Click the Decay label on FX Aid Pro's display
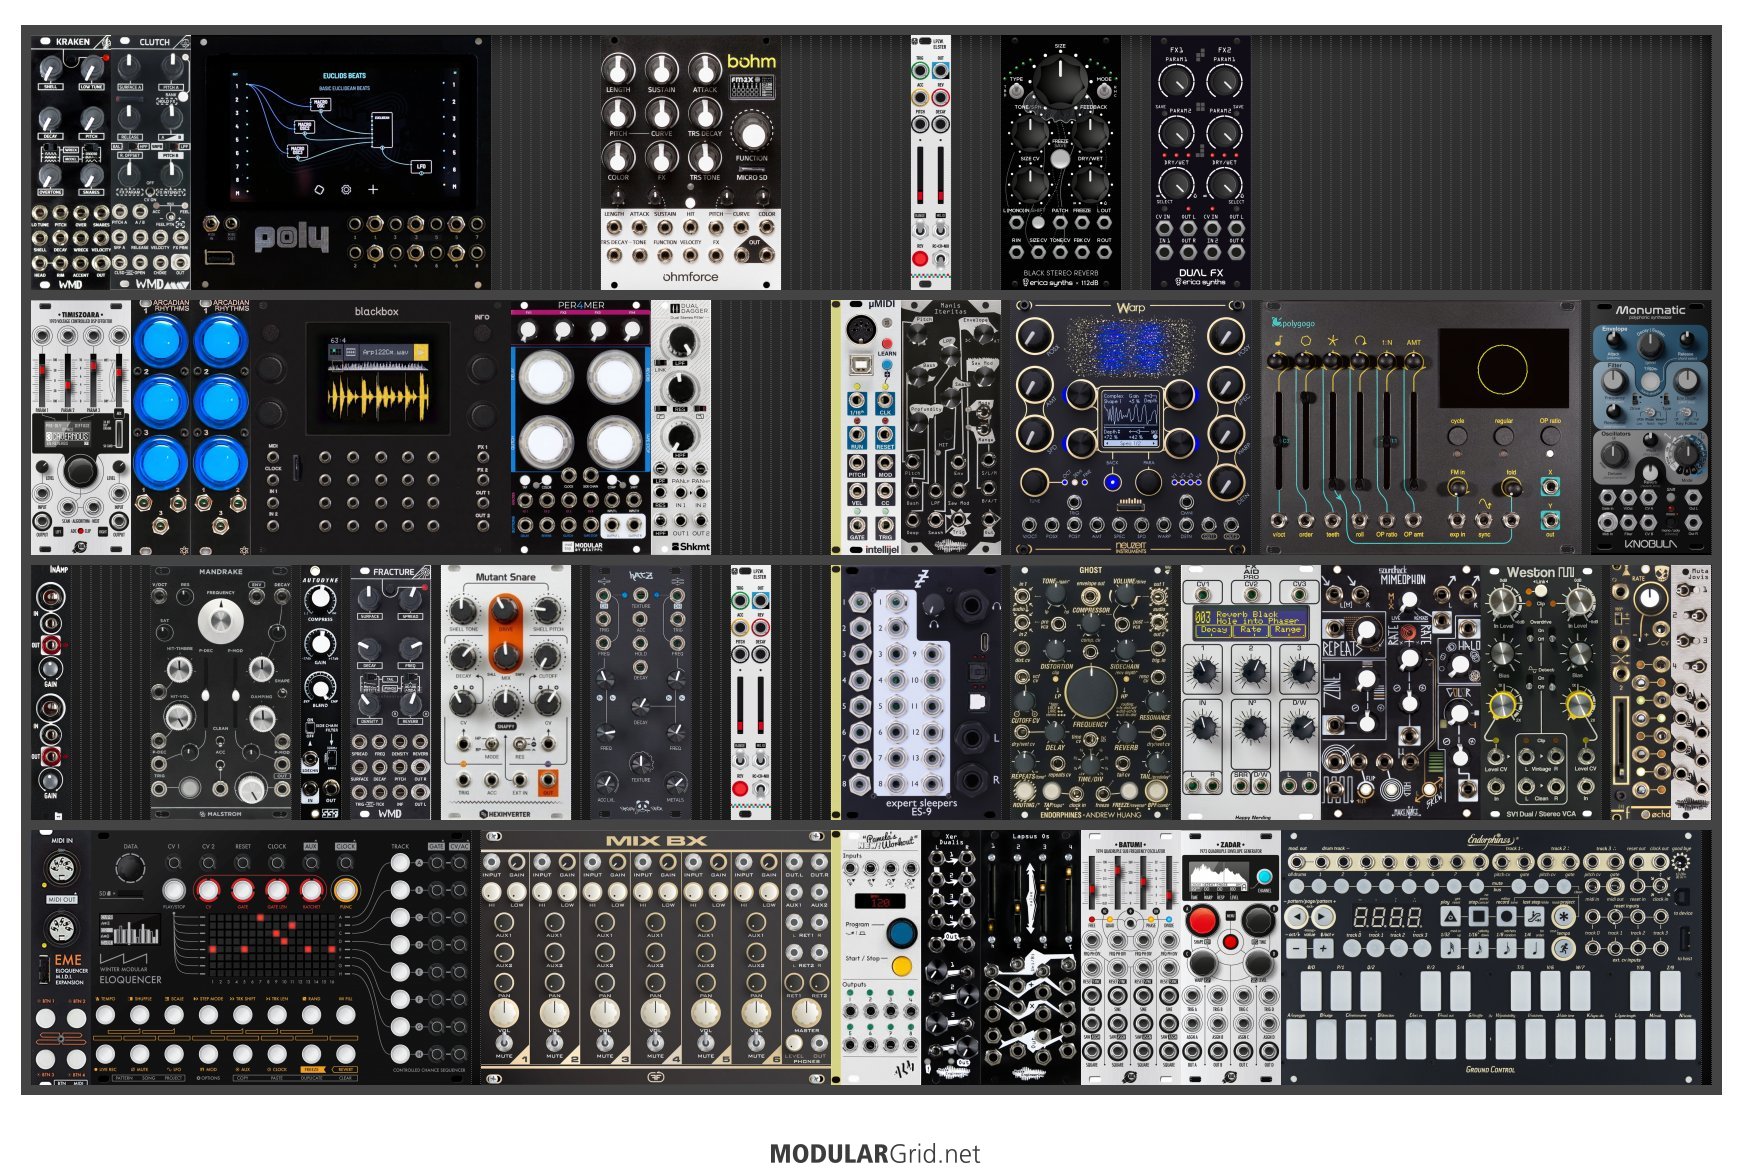This screenshot has height=1175, width=1752. click(1213, 630)
